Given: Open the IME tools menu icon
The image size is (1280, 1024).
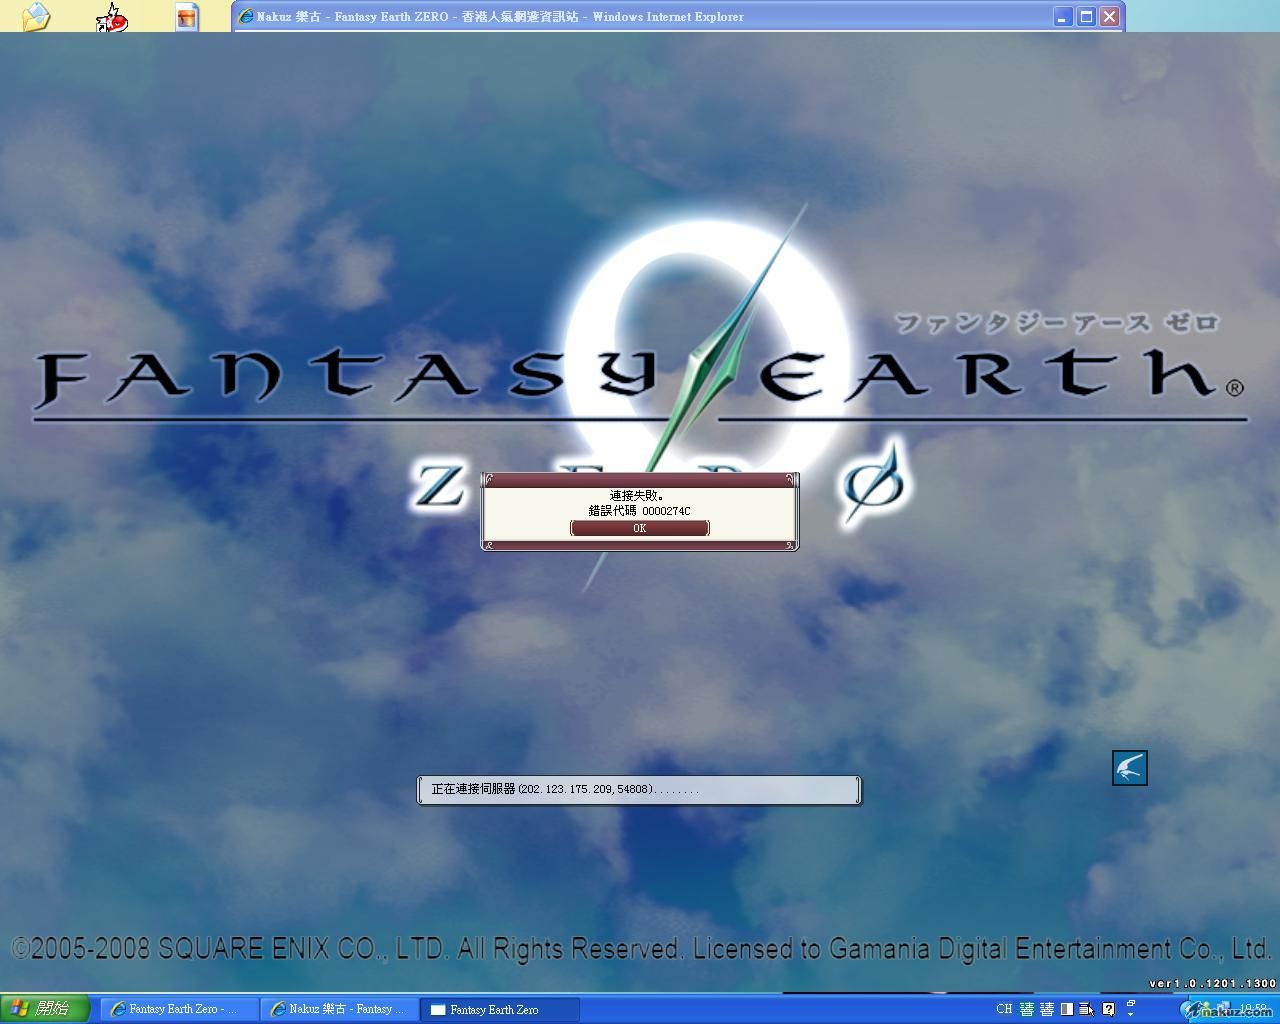Looking at the screenshot, I should click(x=1085, y=1009).
